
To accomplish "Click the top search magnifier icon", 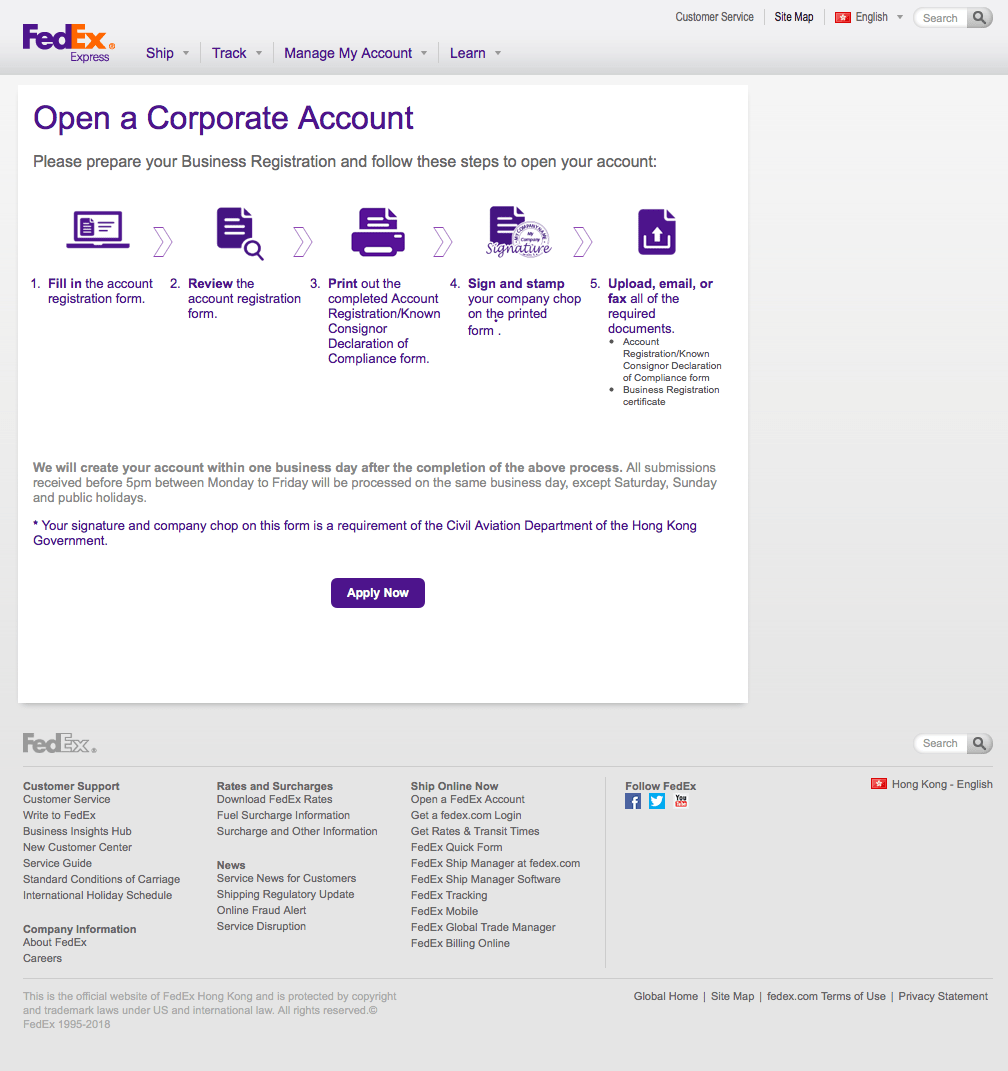I will tap(980, 17).
